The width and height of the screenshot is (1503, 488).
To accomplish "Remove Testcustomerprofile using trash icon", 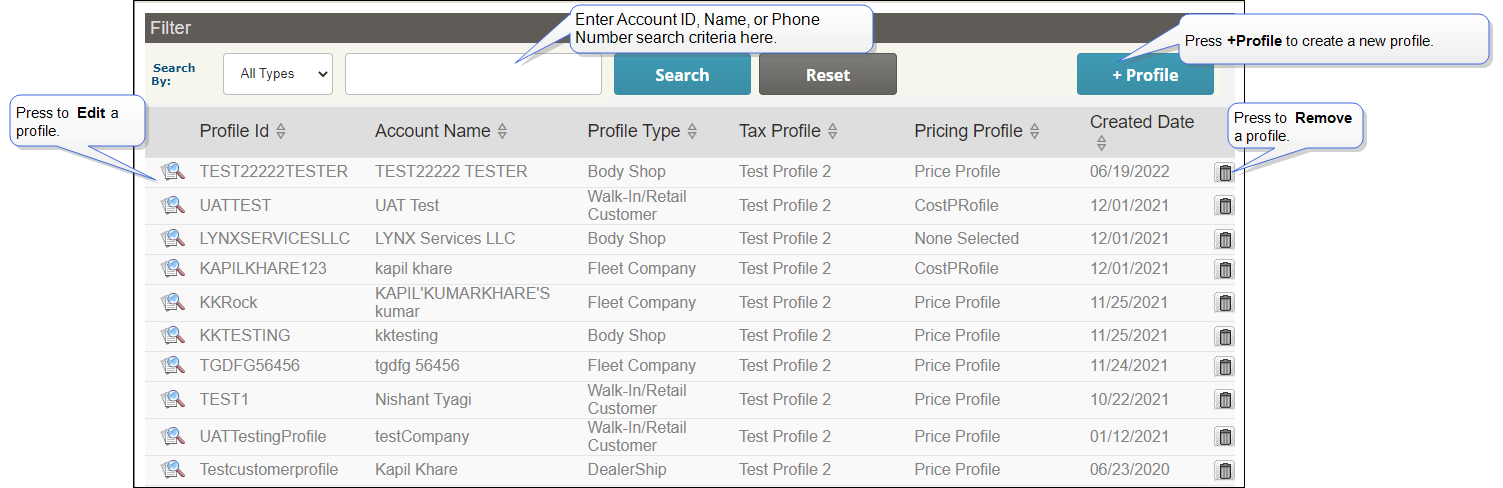I will (x=1224, y=470).
